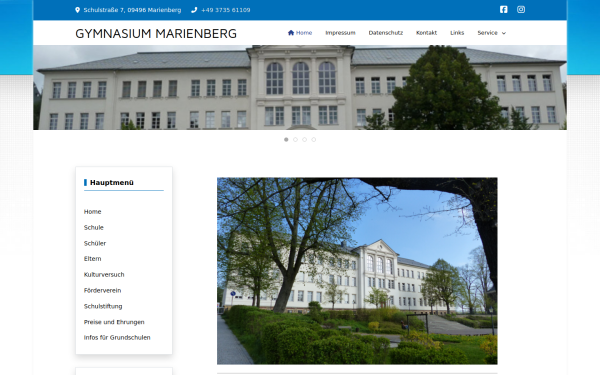Image resolution: width=600 pixels, height=375 pixels.
Task: Open Infos für Grundschulen menu entry
Action: coord(117,338)
